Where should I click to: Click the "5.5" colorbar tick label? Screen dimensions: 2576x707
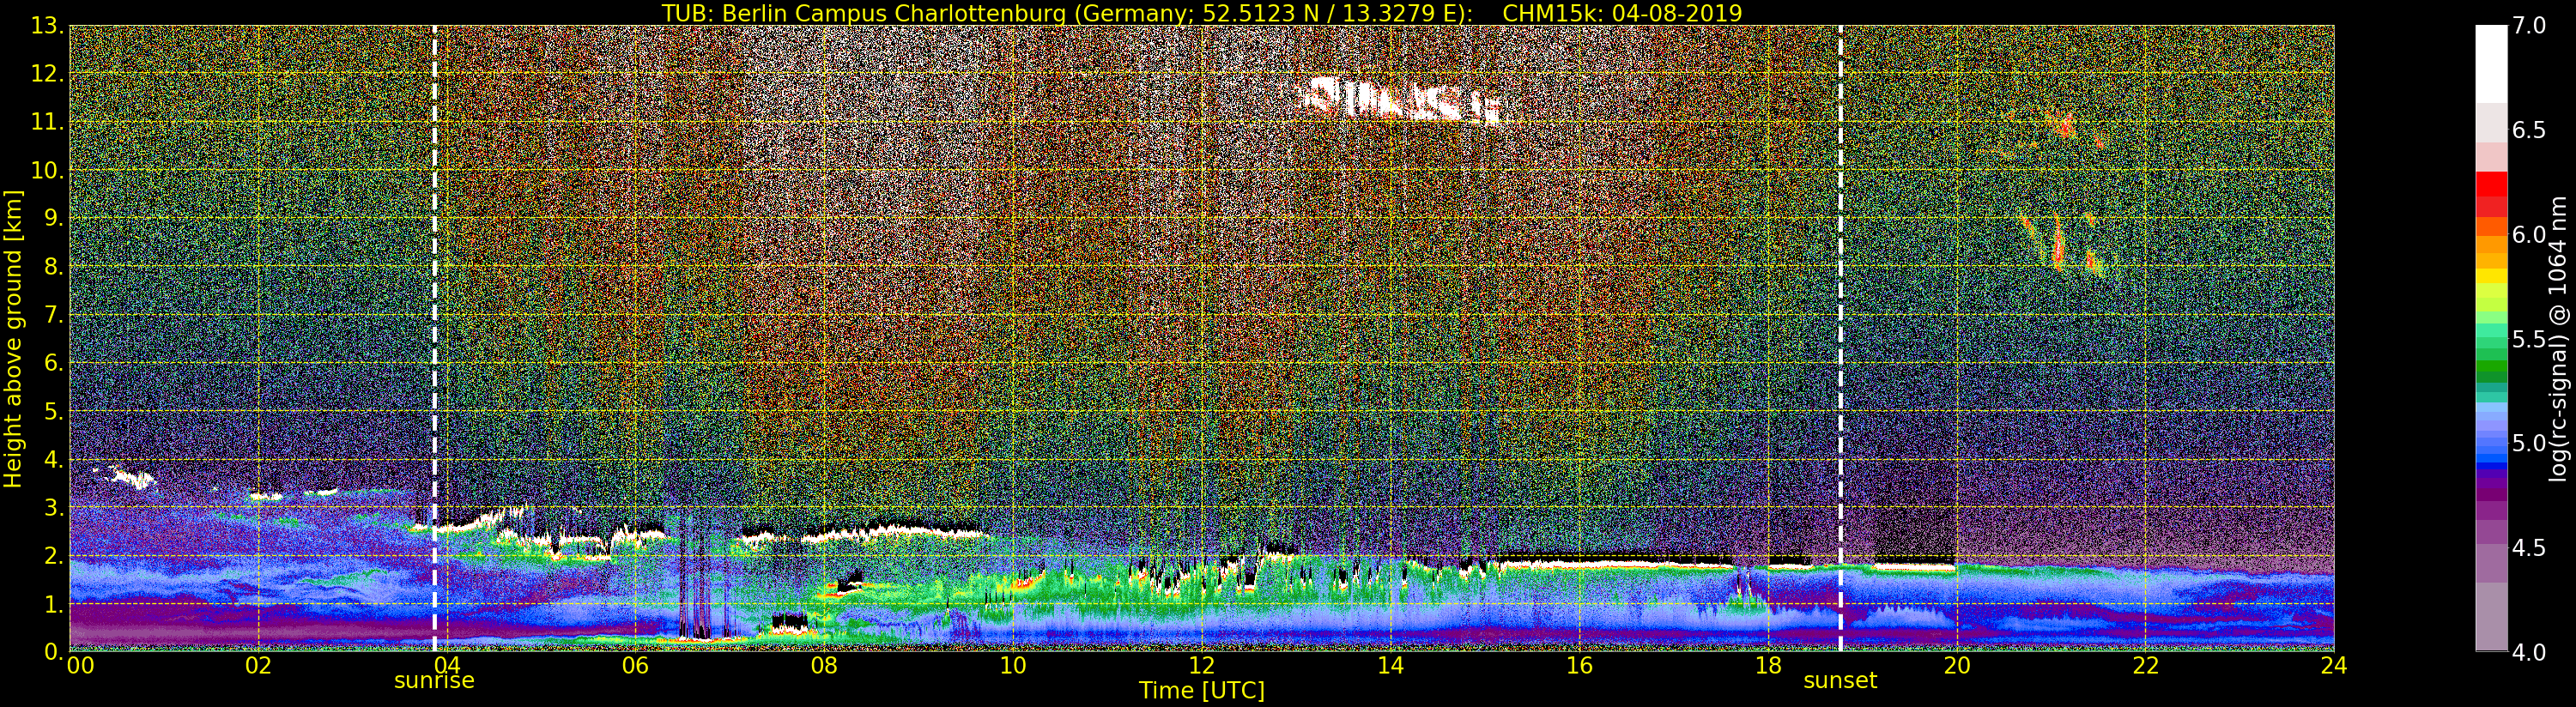pyautogui.click(x=2529, y=339)
